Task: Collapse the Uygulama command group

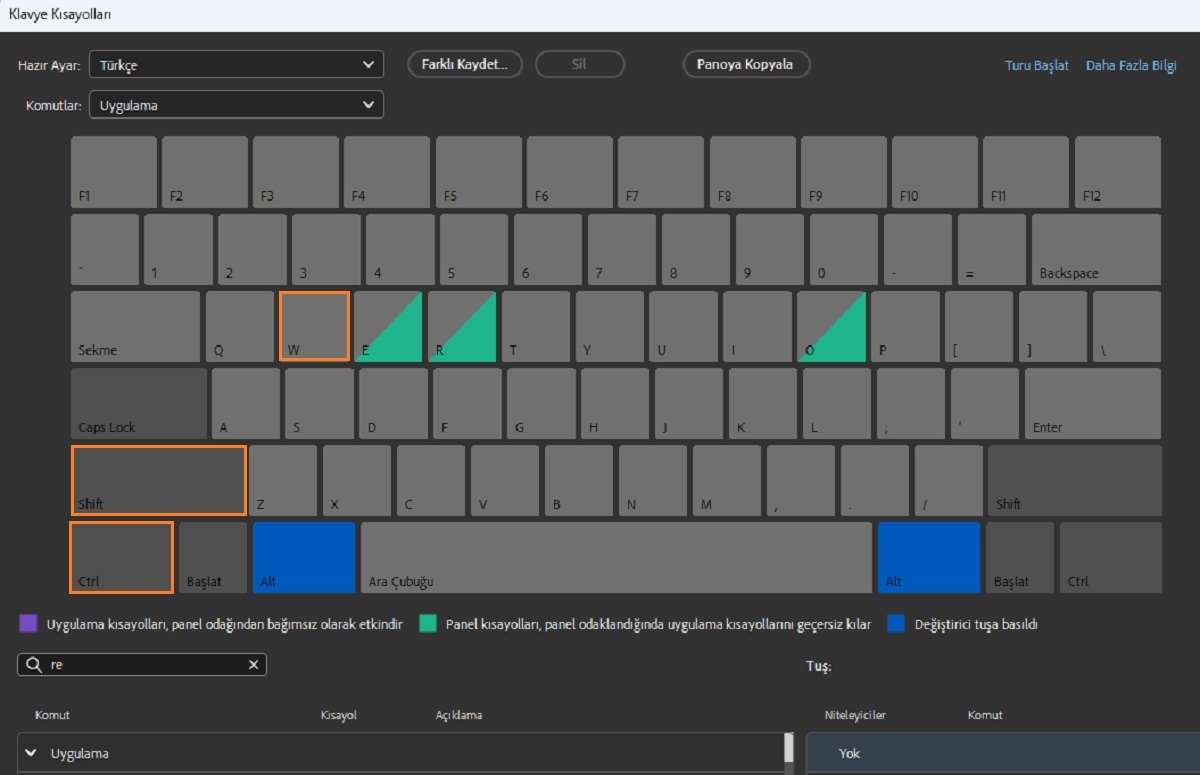Action: click(31, 754)
